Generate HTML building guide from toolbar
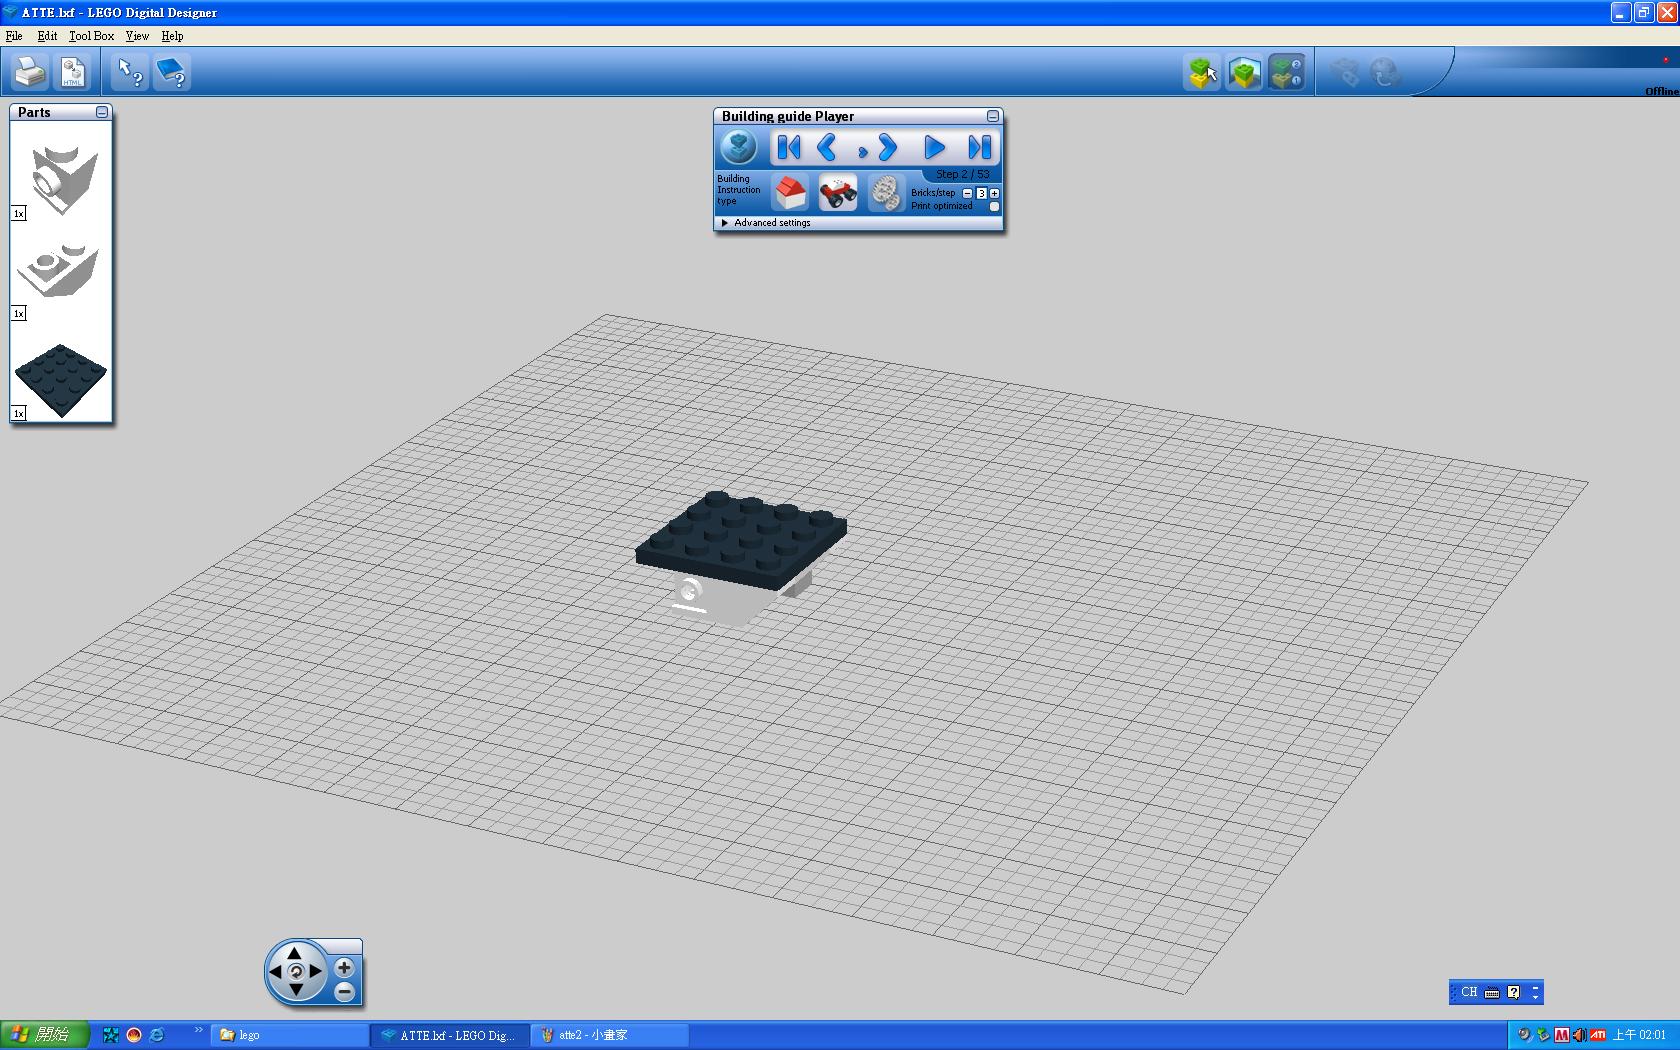Viewport: 1680px width, 1050px height. (x=73, y=72)
